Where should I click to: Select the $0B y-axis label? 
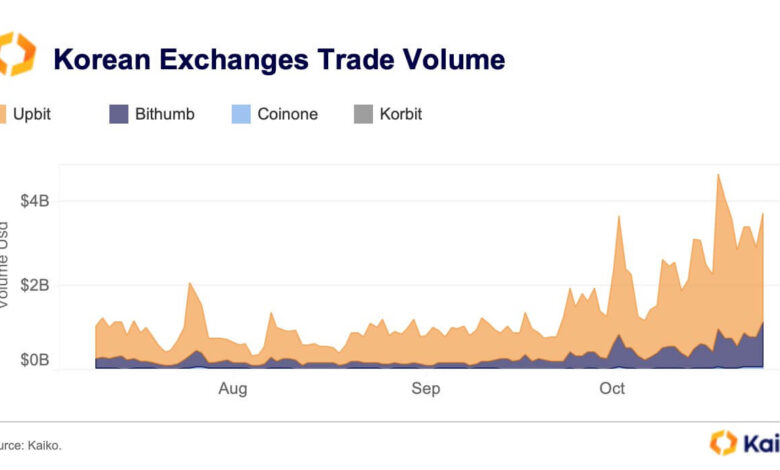click(37, 359)
